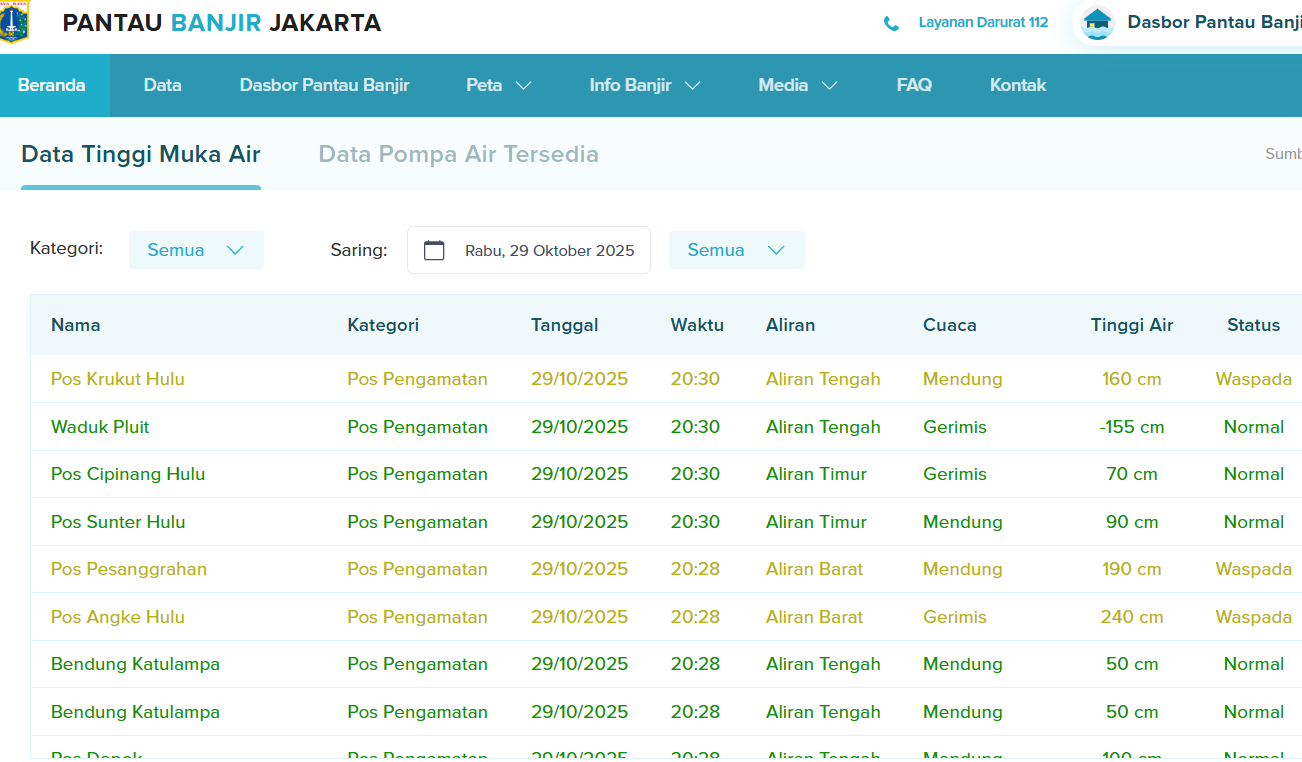
Task: Switch to the Data Pompa Air Tersedia tab
Action: pyautogui.click(x=458, y=154)
